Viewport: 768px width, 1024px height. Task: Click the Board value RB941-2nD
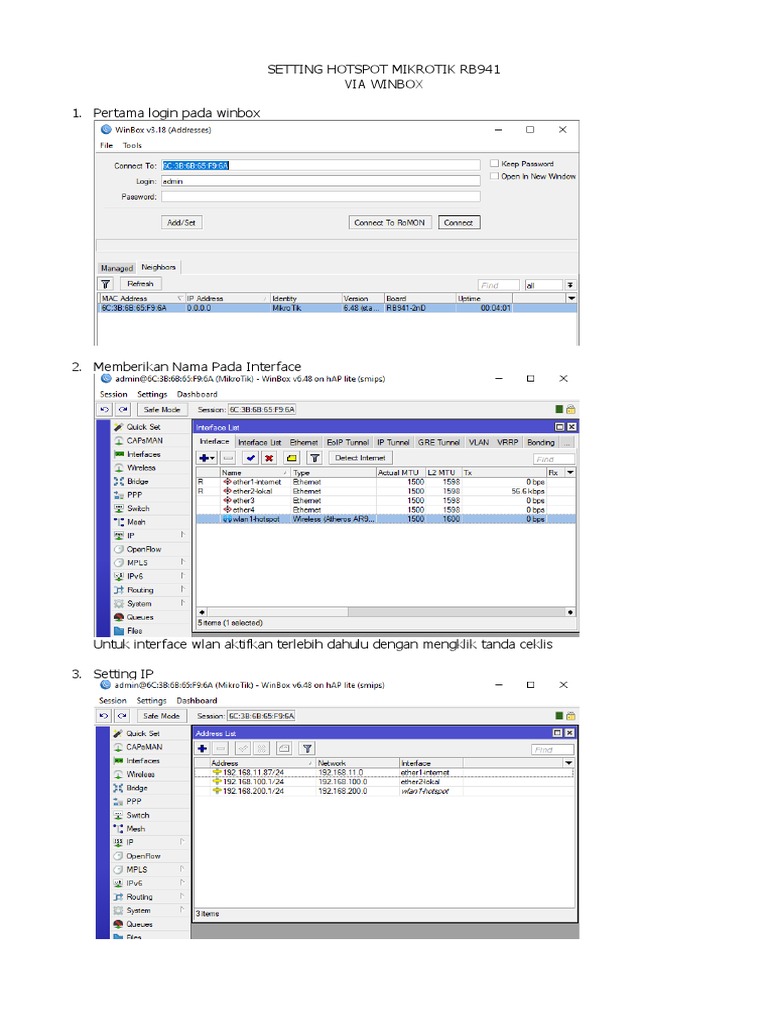pyautogui.click(x=406, y=308)
